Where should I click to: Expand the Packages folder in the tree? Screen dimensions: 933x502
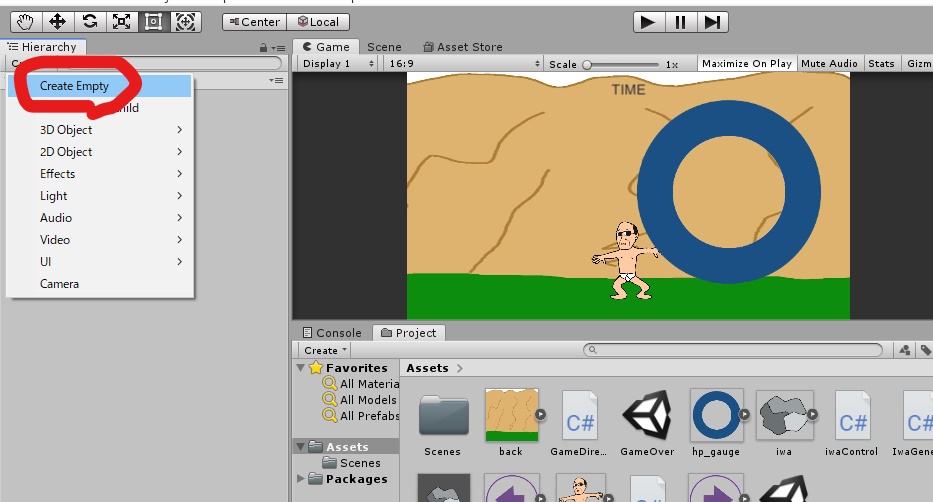click(300, 478)
